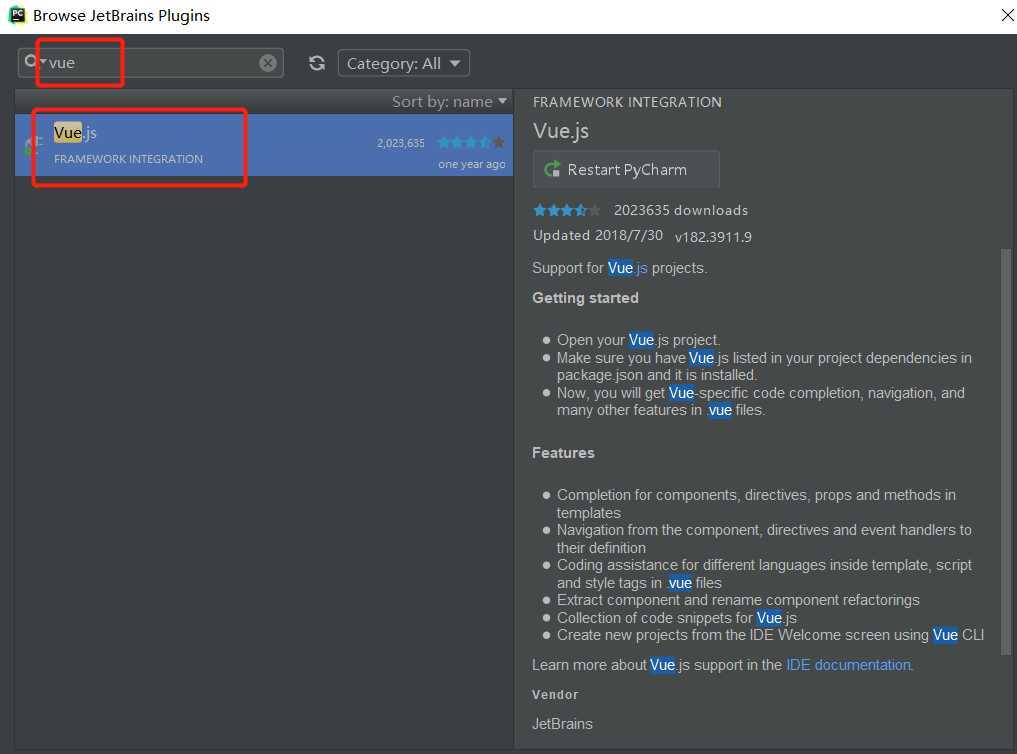Open the Category: All dropdown
1017x754 pixels.
pyautogui.click(x=403, y=64)
